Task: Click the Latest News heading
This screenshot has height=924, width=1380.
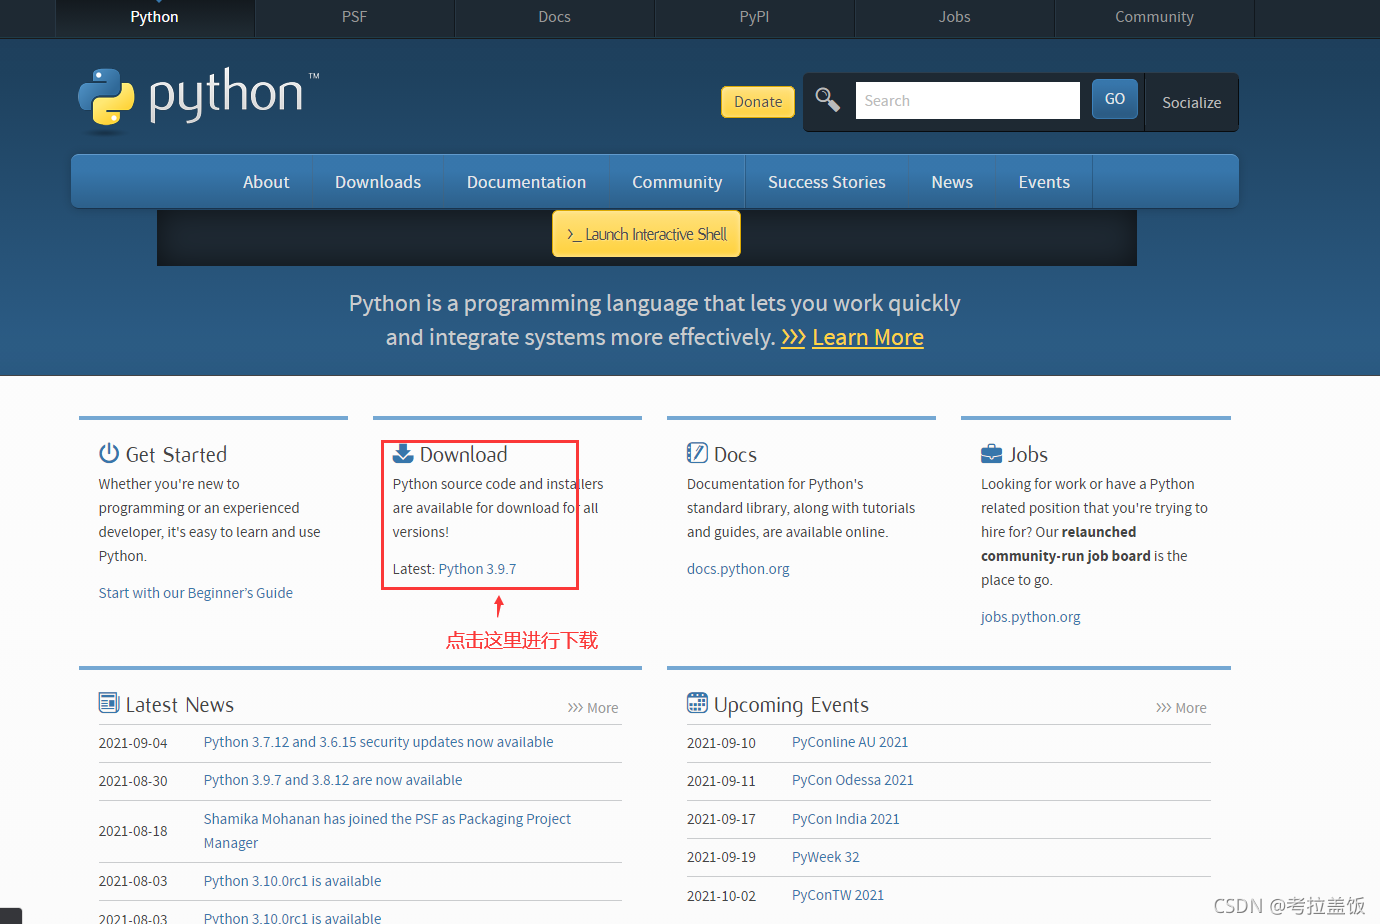Action: click(180, 705)
